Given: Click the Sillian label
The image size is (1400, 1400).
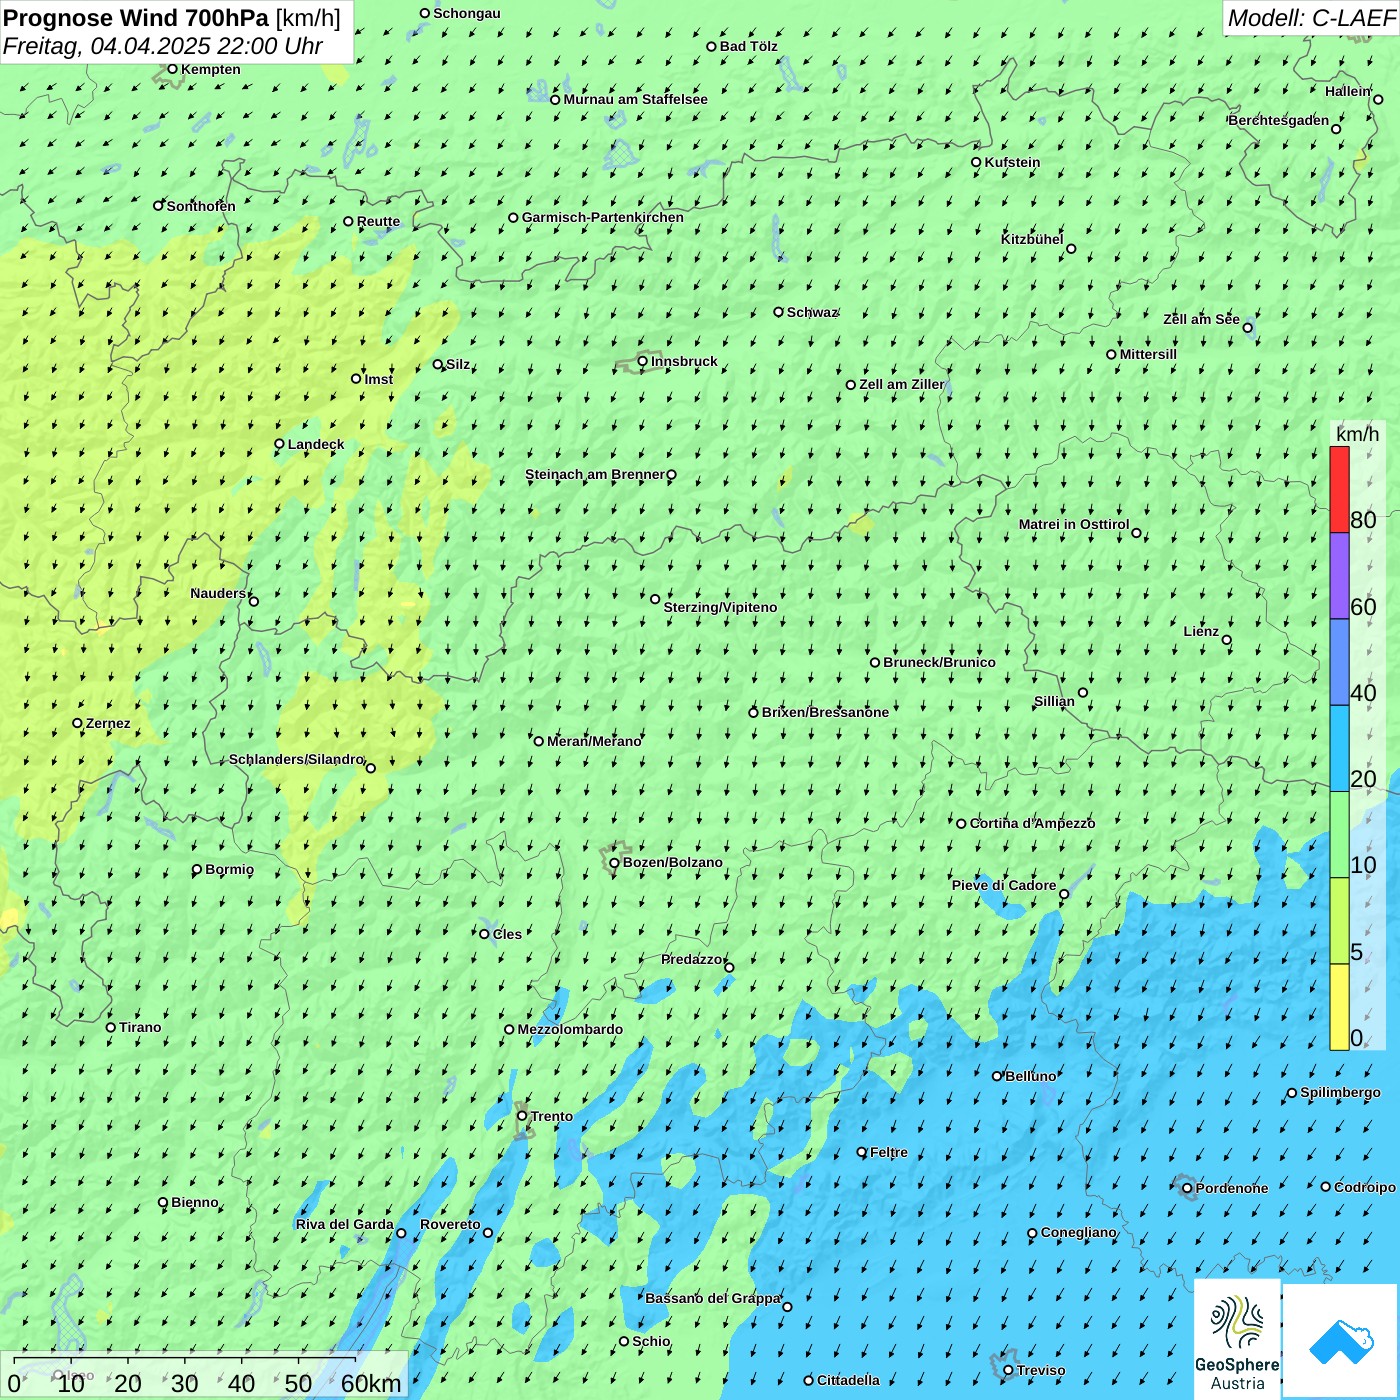Looking at the screenshot, I should (x=1054, y=701).
